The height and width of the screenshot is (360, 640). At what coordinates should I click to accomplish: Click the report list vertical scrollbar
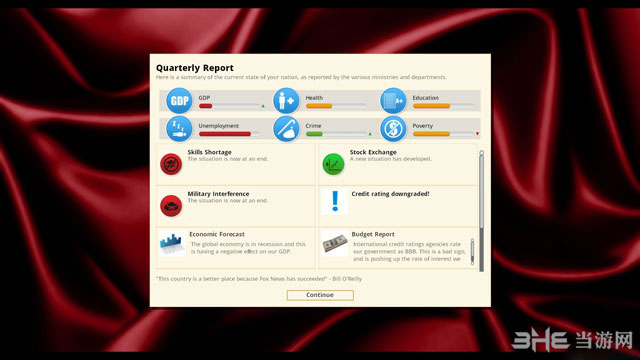tap(482, 211)
